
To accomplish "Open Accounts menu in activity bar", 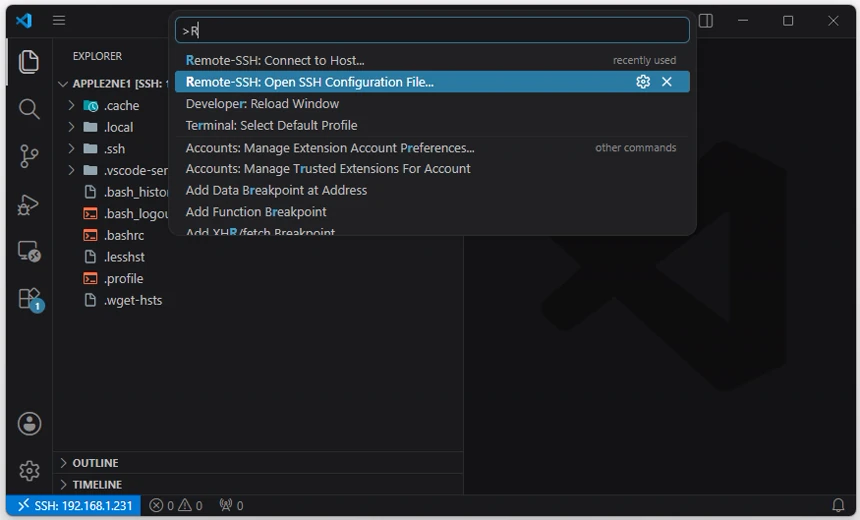I will pos(29,423).
